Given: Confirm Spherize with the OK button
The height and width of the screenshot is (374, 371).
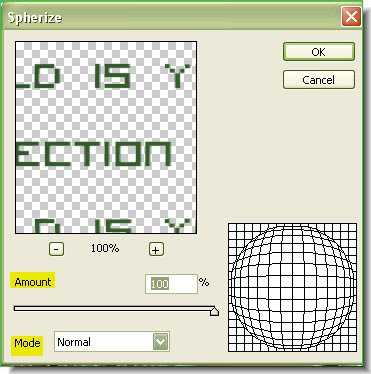Looking at the screenshot, I should coord(319,52).
